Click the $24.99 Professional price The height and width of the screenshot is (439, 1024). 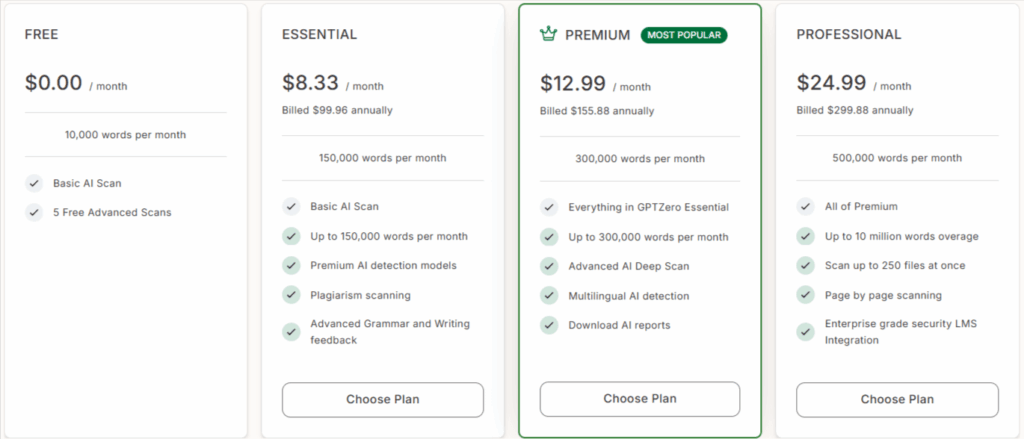point(829,83)
